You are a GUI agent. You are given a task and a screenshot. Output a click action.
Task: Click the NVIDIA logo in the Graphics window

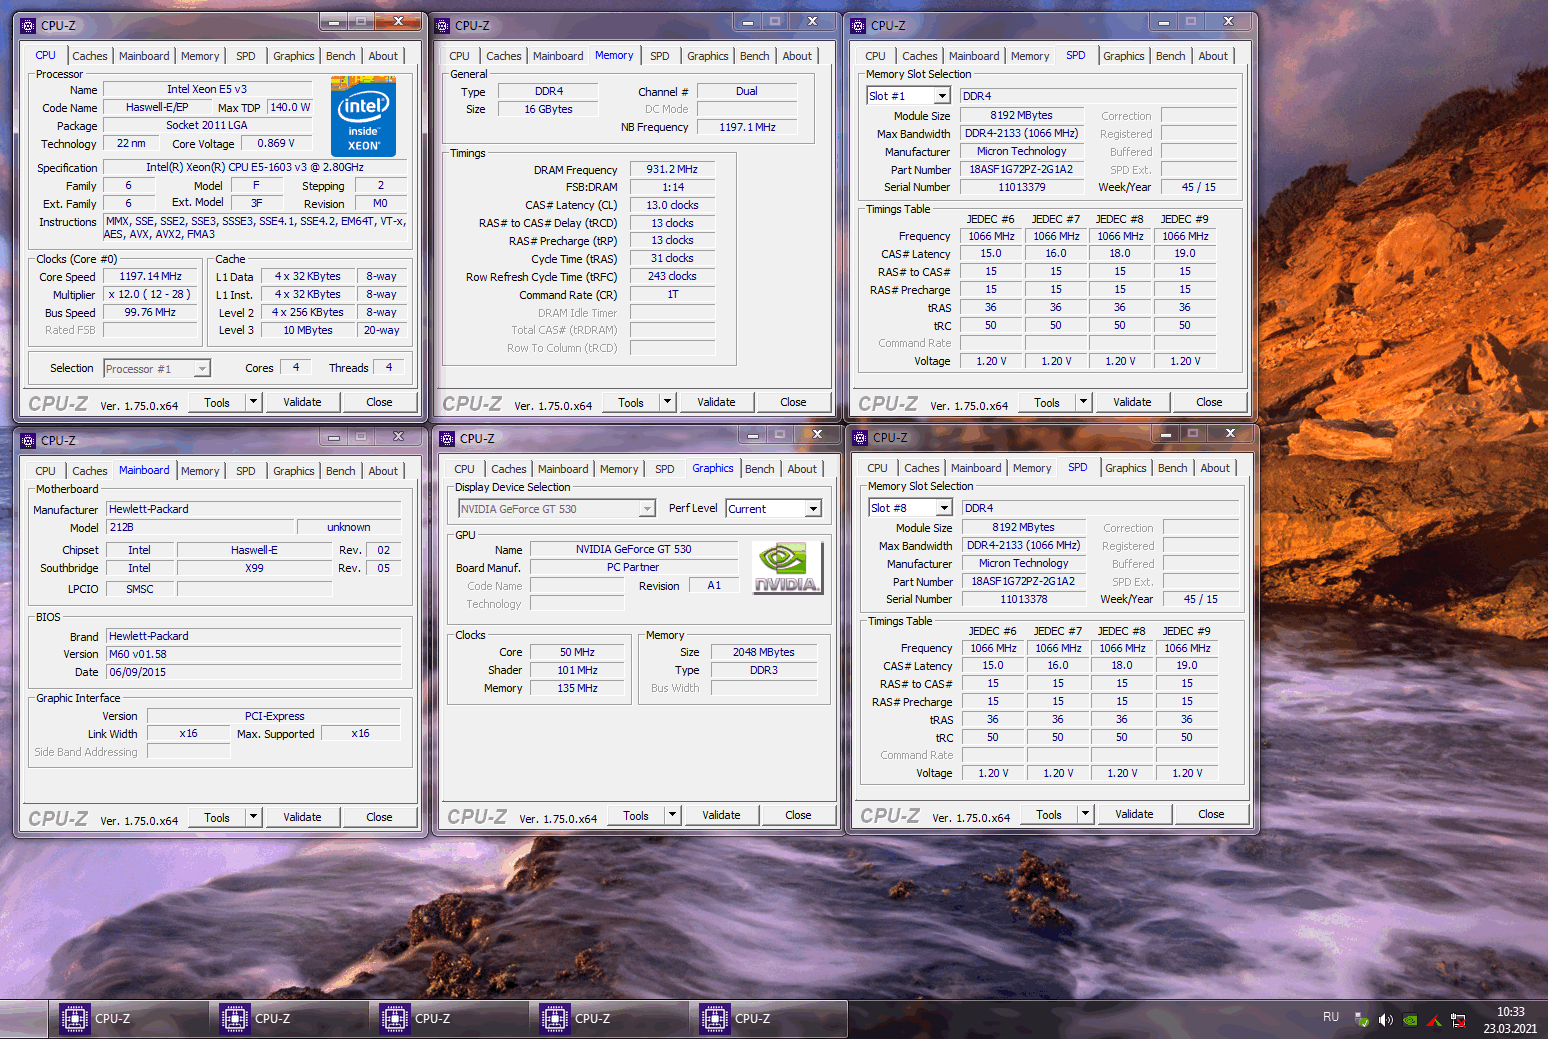point(786,568)
